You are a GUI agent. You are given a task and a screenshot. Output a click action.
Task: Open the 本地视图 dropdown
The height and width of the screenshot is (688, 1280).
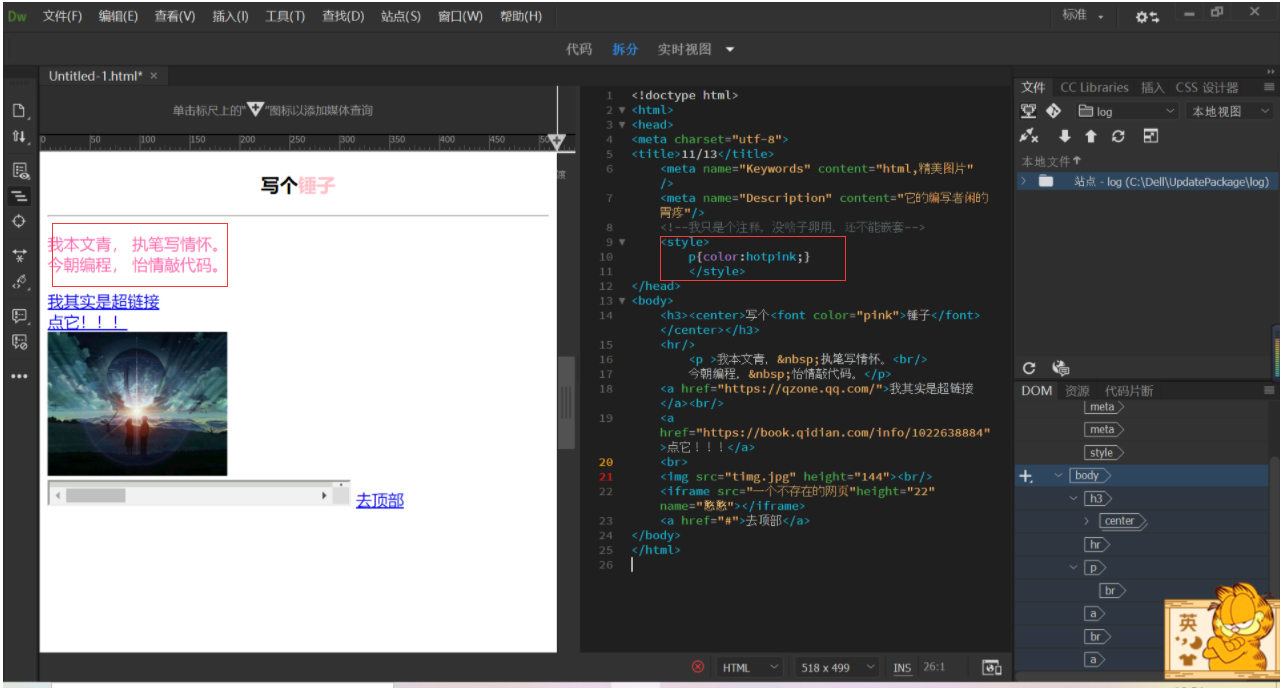(x=1229, y=111)
